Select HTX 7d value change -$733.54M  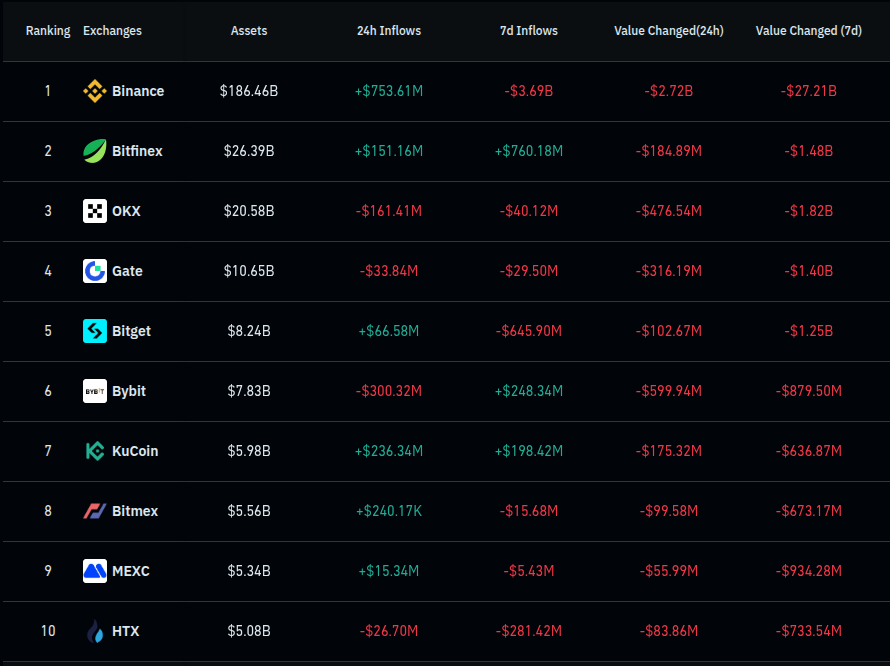tap(808, 631)
